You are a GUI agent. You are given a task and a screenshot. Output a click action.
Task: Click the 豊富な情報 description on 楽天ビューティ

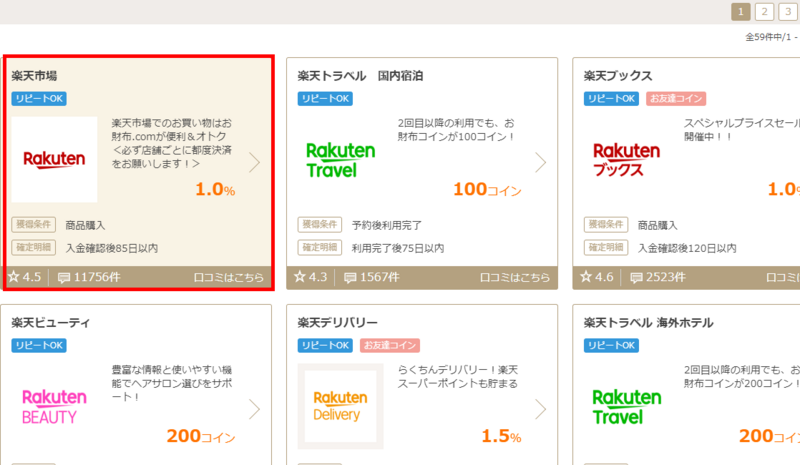coord(172,383)
